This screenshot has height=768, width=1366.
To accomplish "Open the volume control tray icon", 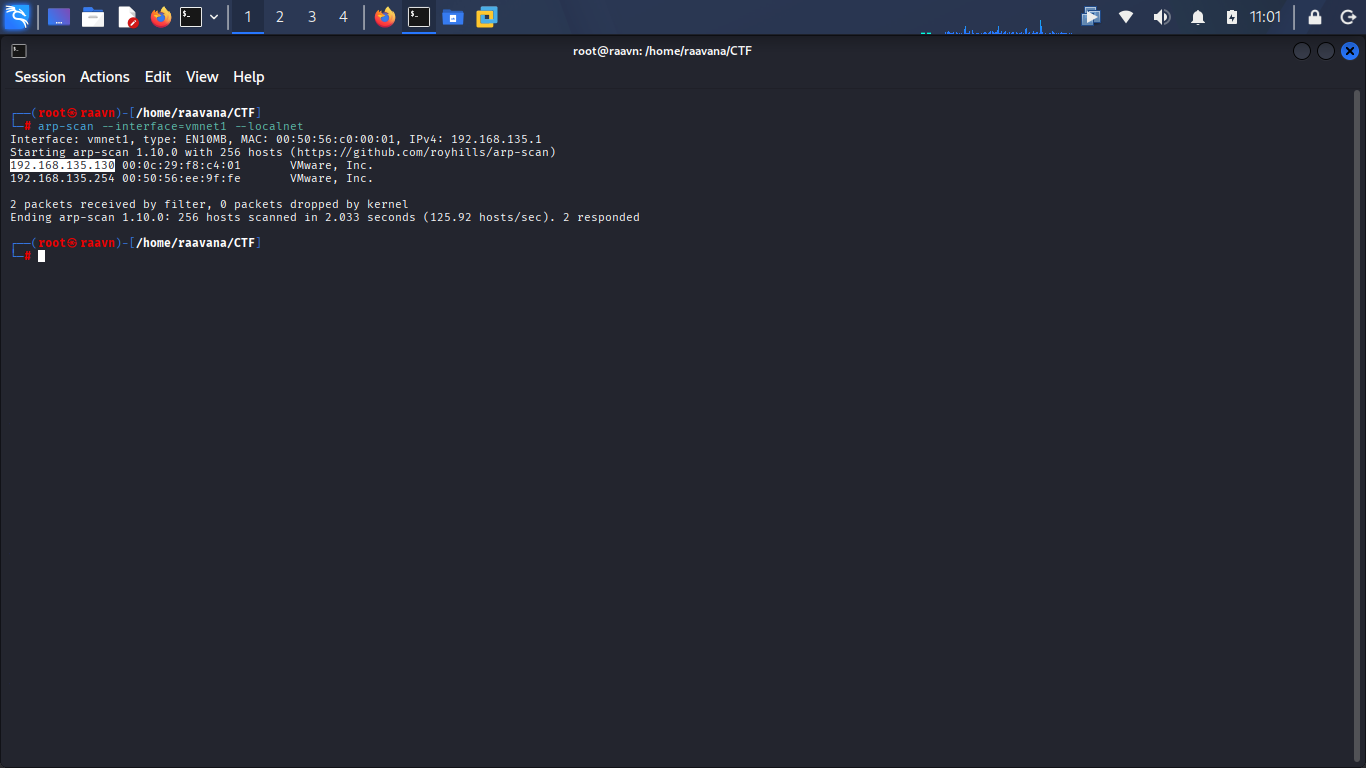I will pos(1161,17).
